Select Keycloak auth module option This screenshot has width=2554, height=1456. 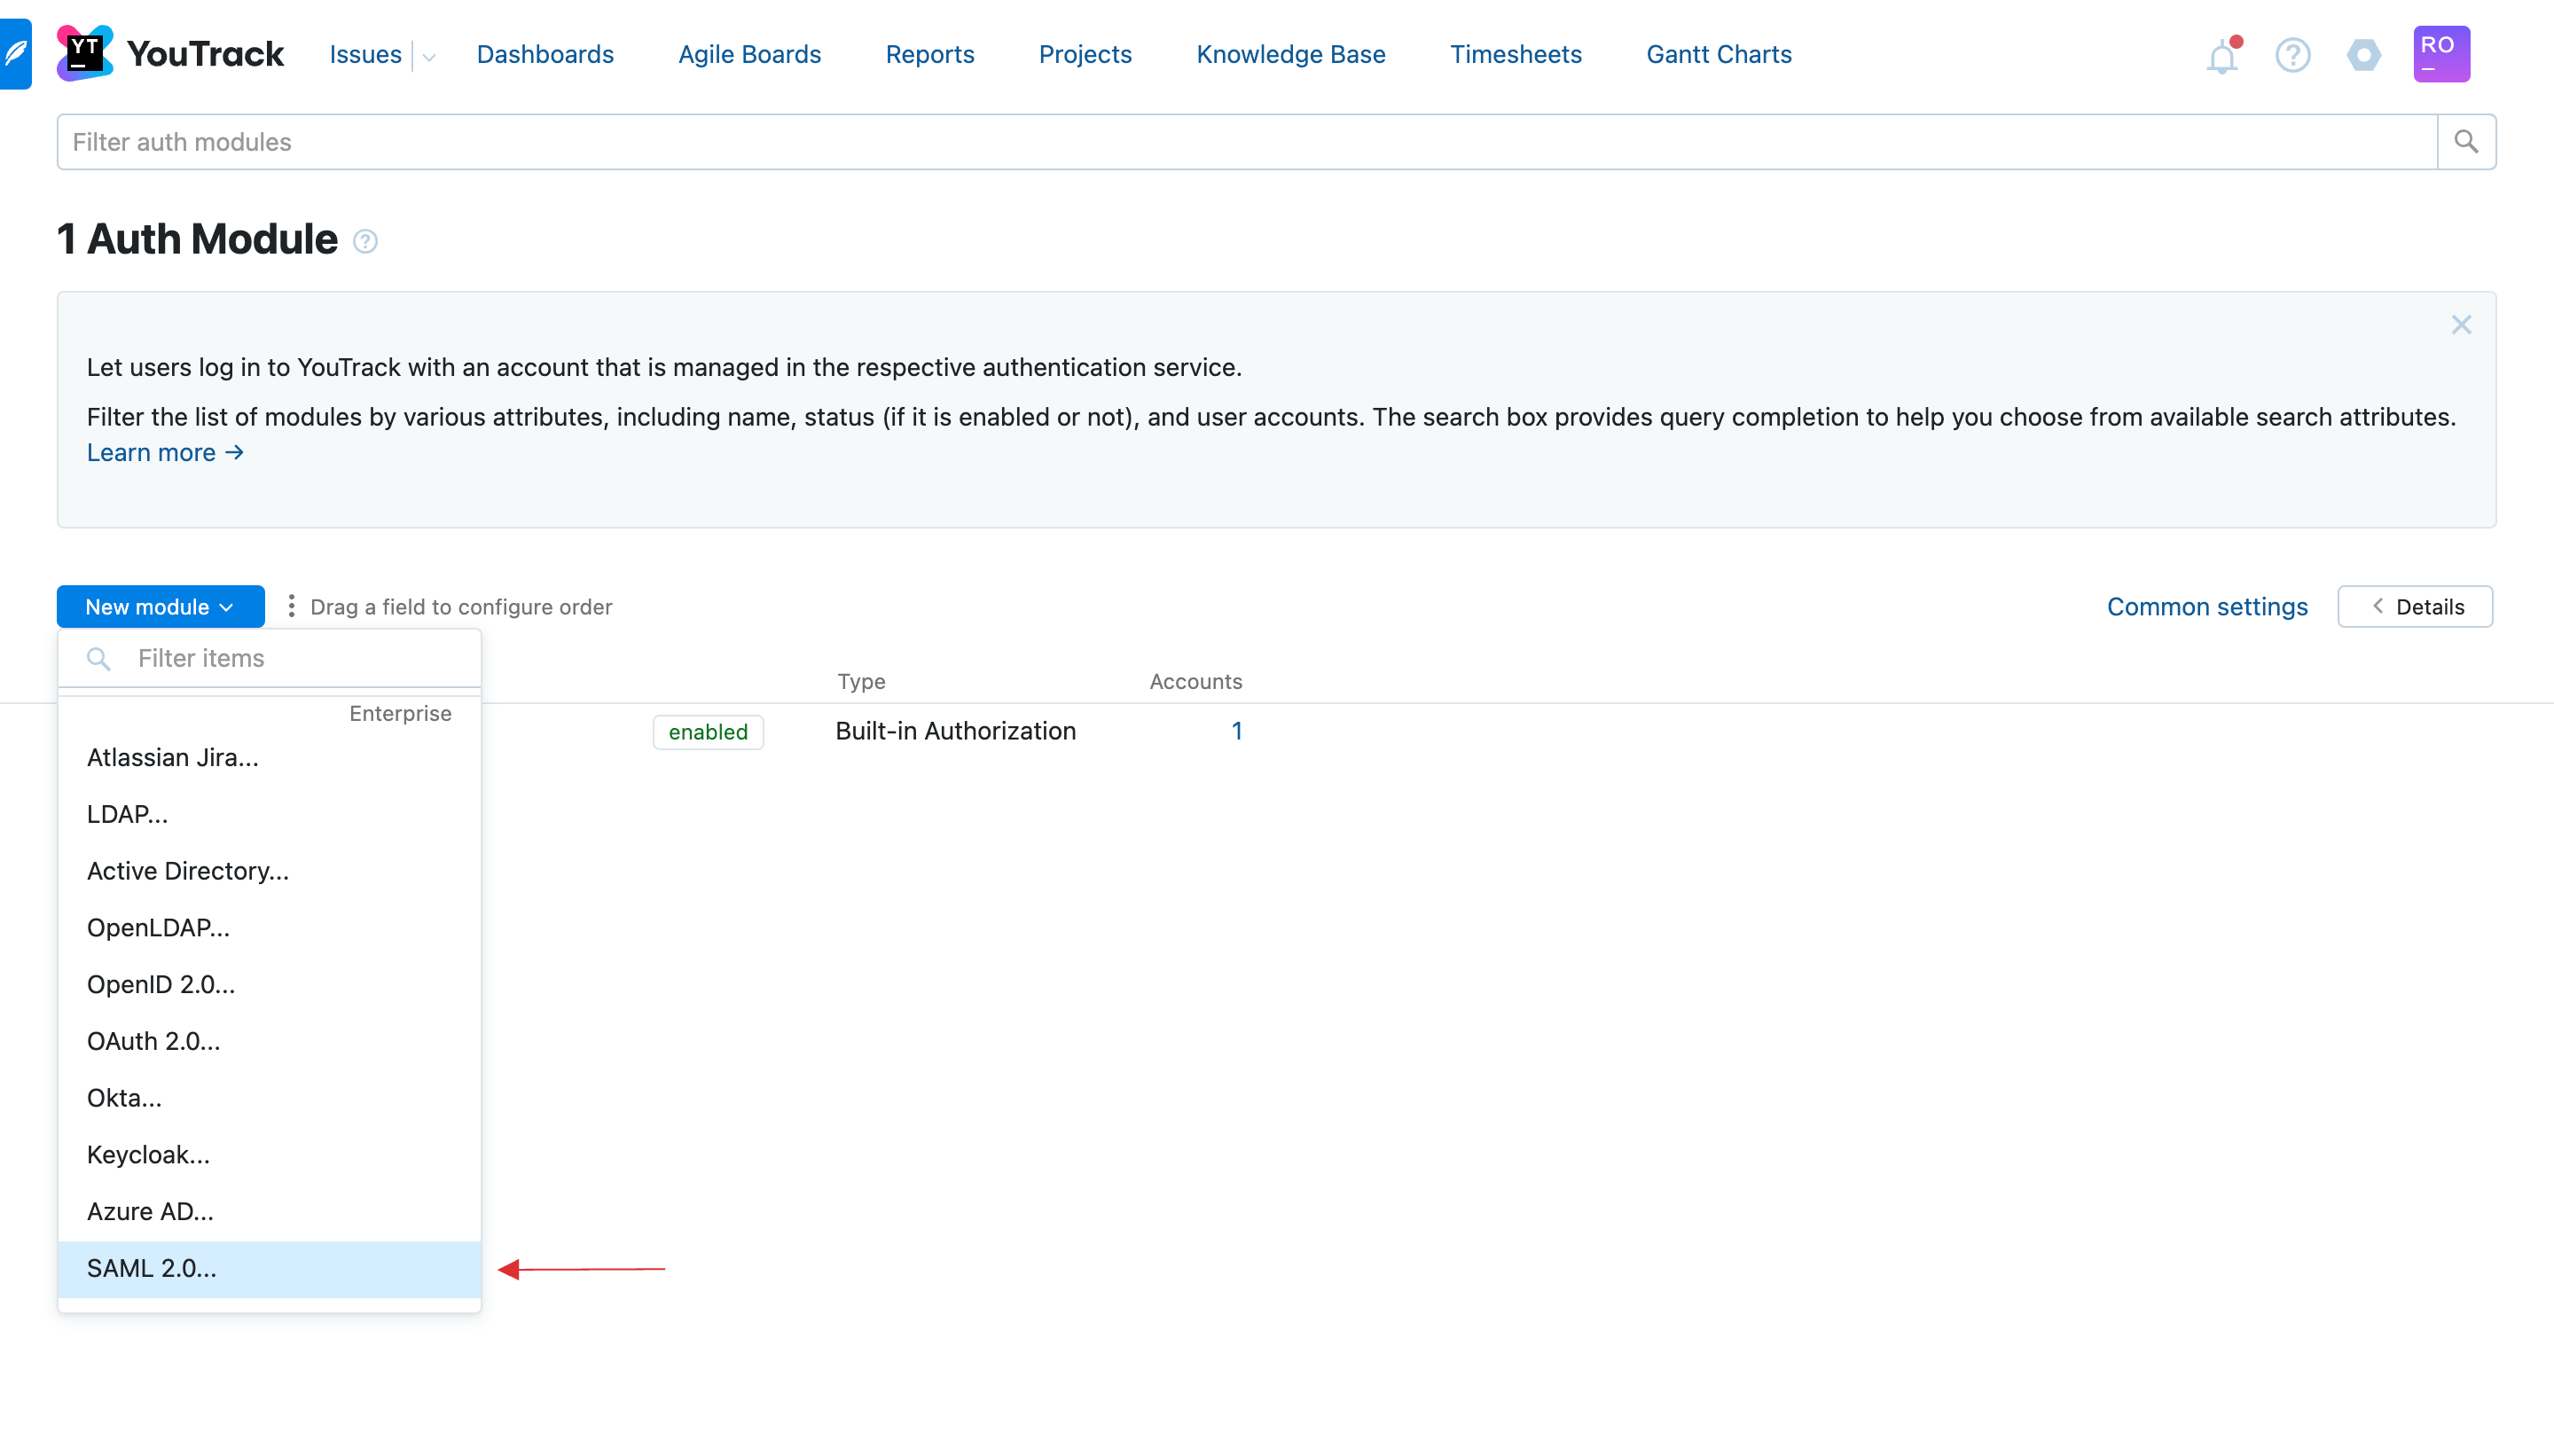(x=147, y=1155)
